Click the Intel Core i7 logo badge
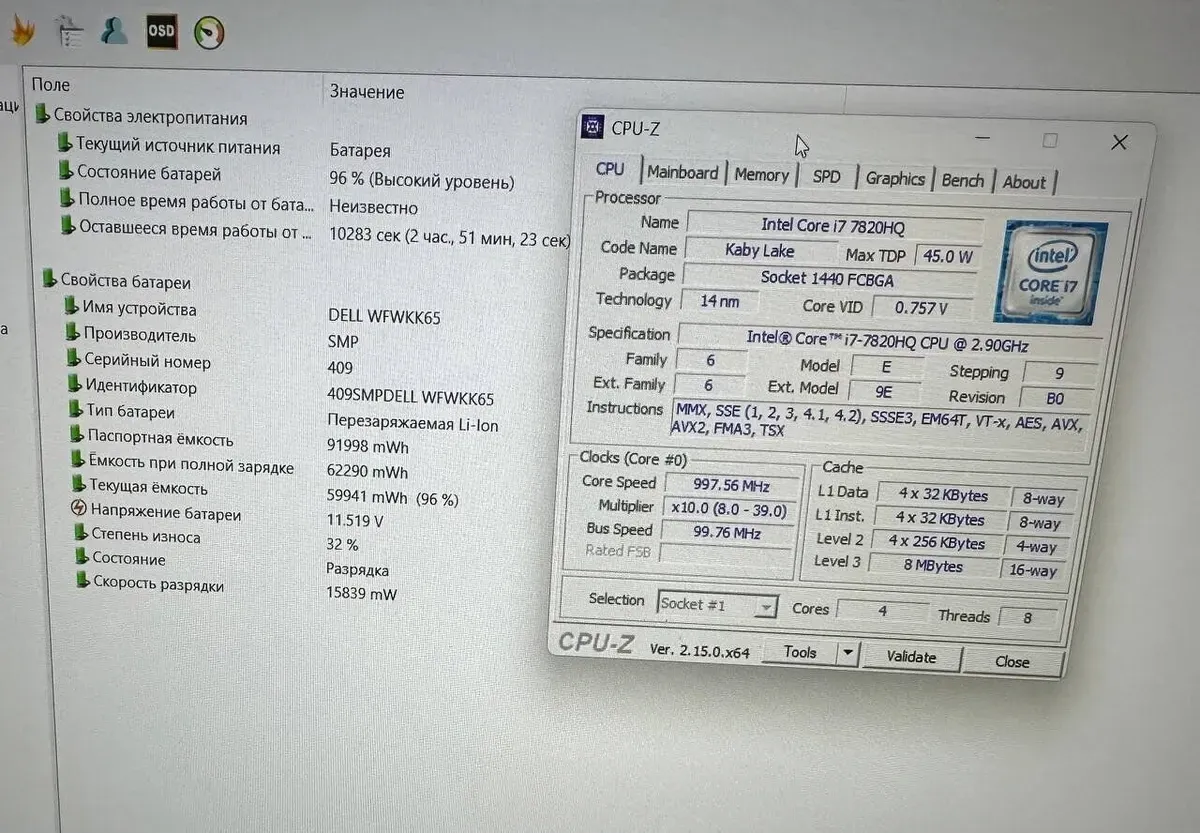Screen dimensions: 1200x833 click(x=1049, y=272)
